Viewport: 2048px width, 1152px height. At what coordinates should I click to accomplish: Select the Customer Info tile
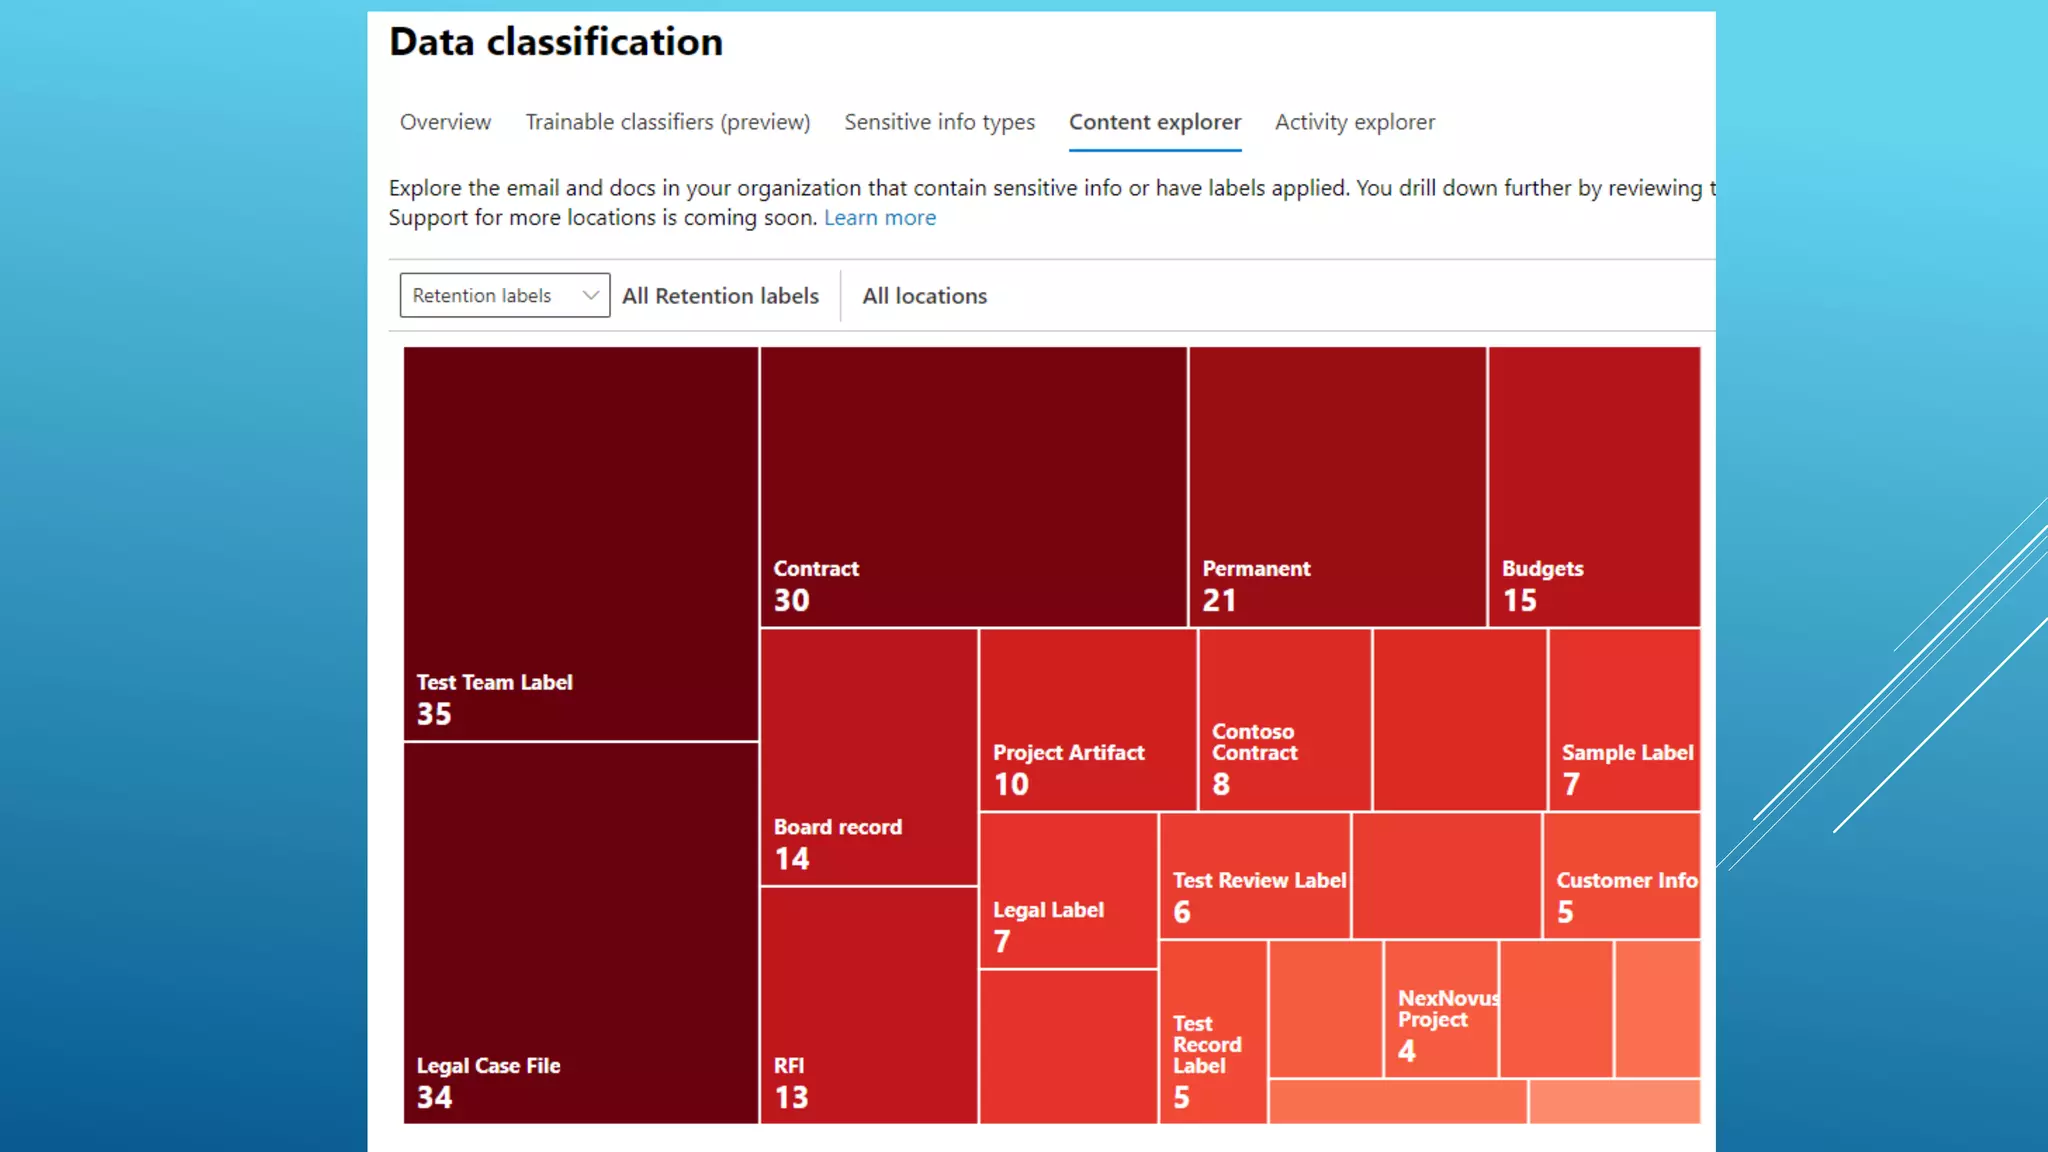coord(1621,875)
